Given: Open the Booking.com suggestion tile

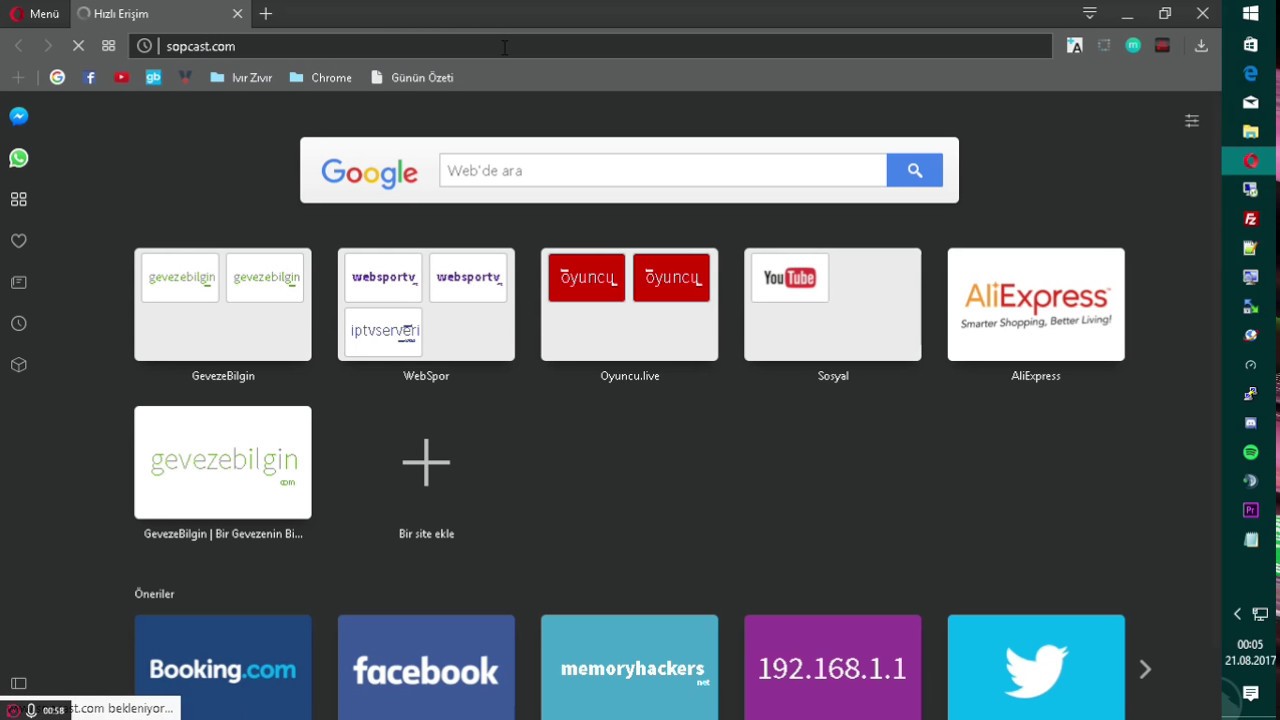Looking at the screenshot, I should pos(223,667).
